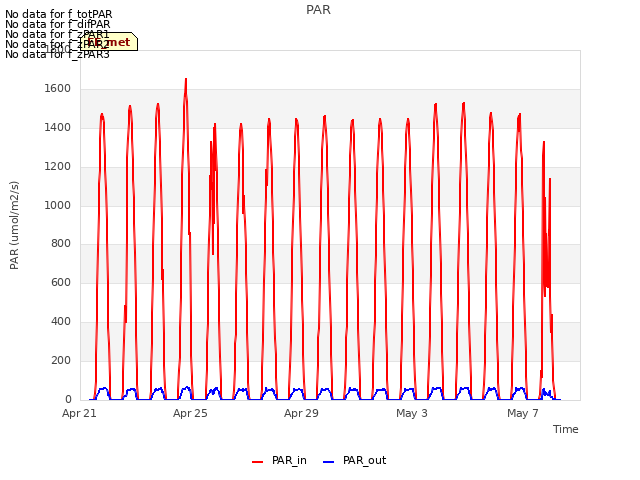Image resolution: width=640 pixels, height=480 pixels.
Task: Click the 1600 y-axis tick label
Action: [x=58, y=89]
